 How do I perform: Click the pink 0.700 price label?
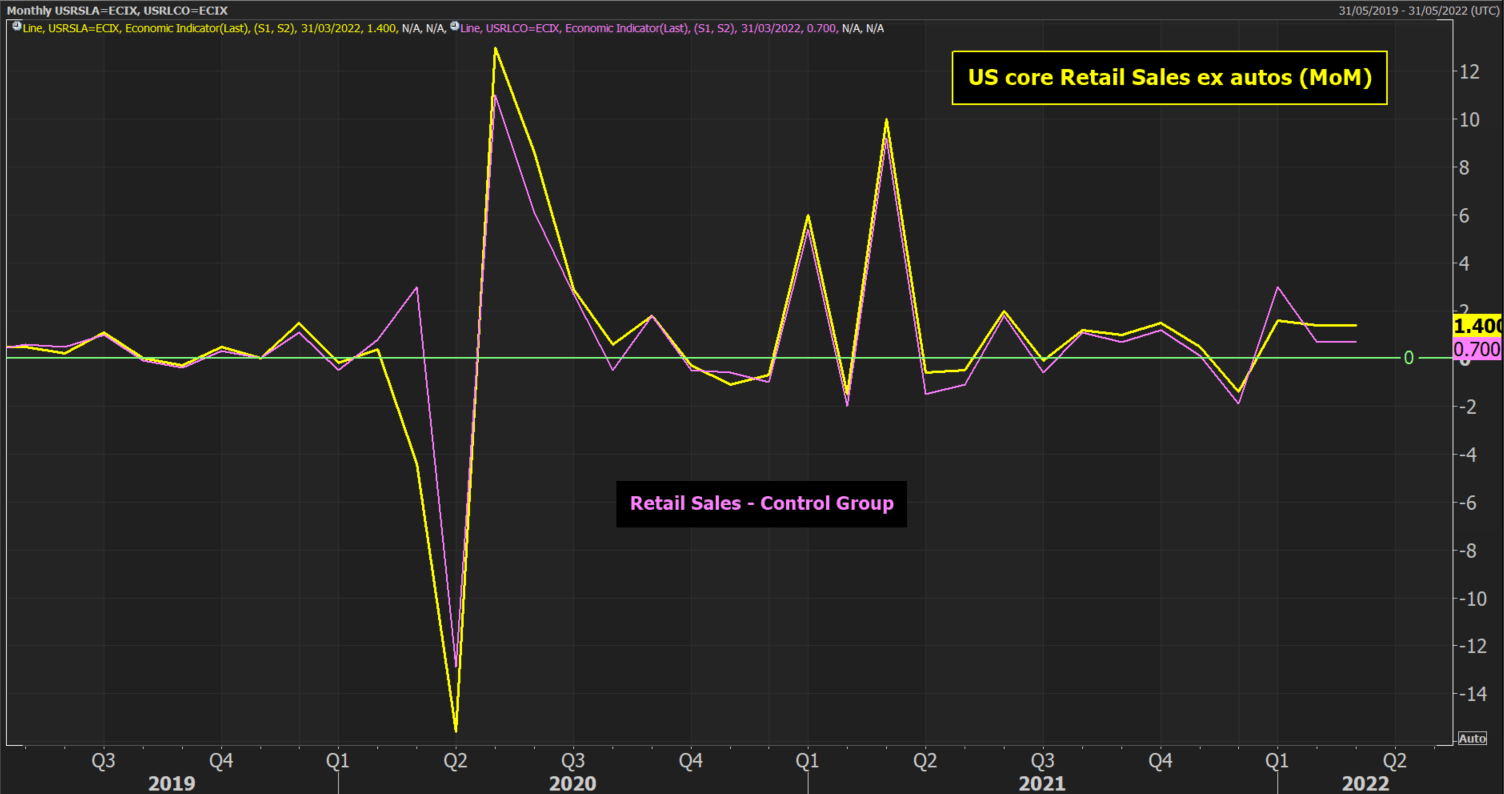pos(1476,349)
